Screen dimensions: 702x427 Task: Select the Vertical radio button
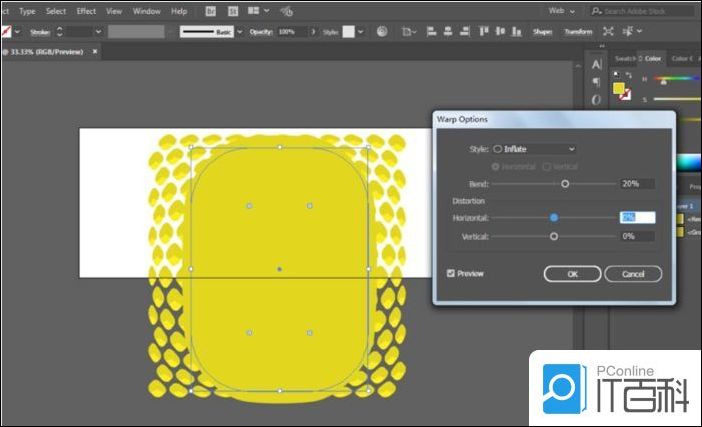click(546, 166)
